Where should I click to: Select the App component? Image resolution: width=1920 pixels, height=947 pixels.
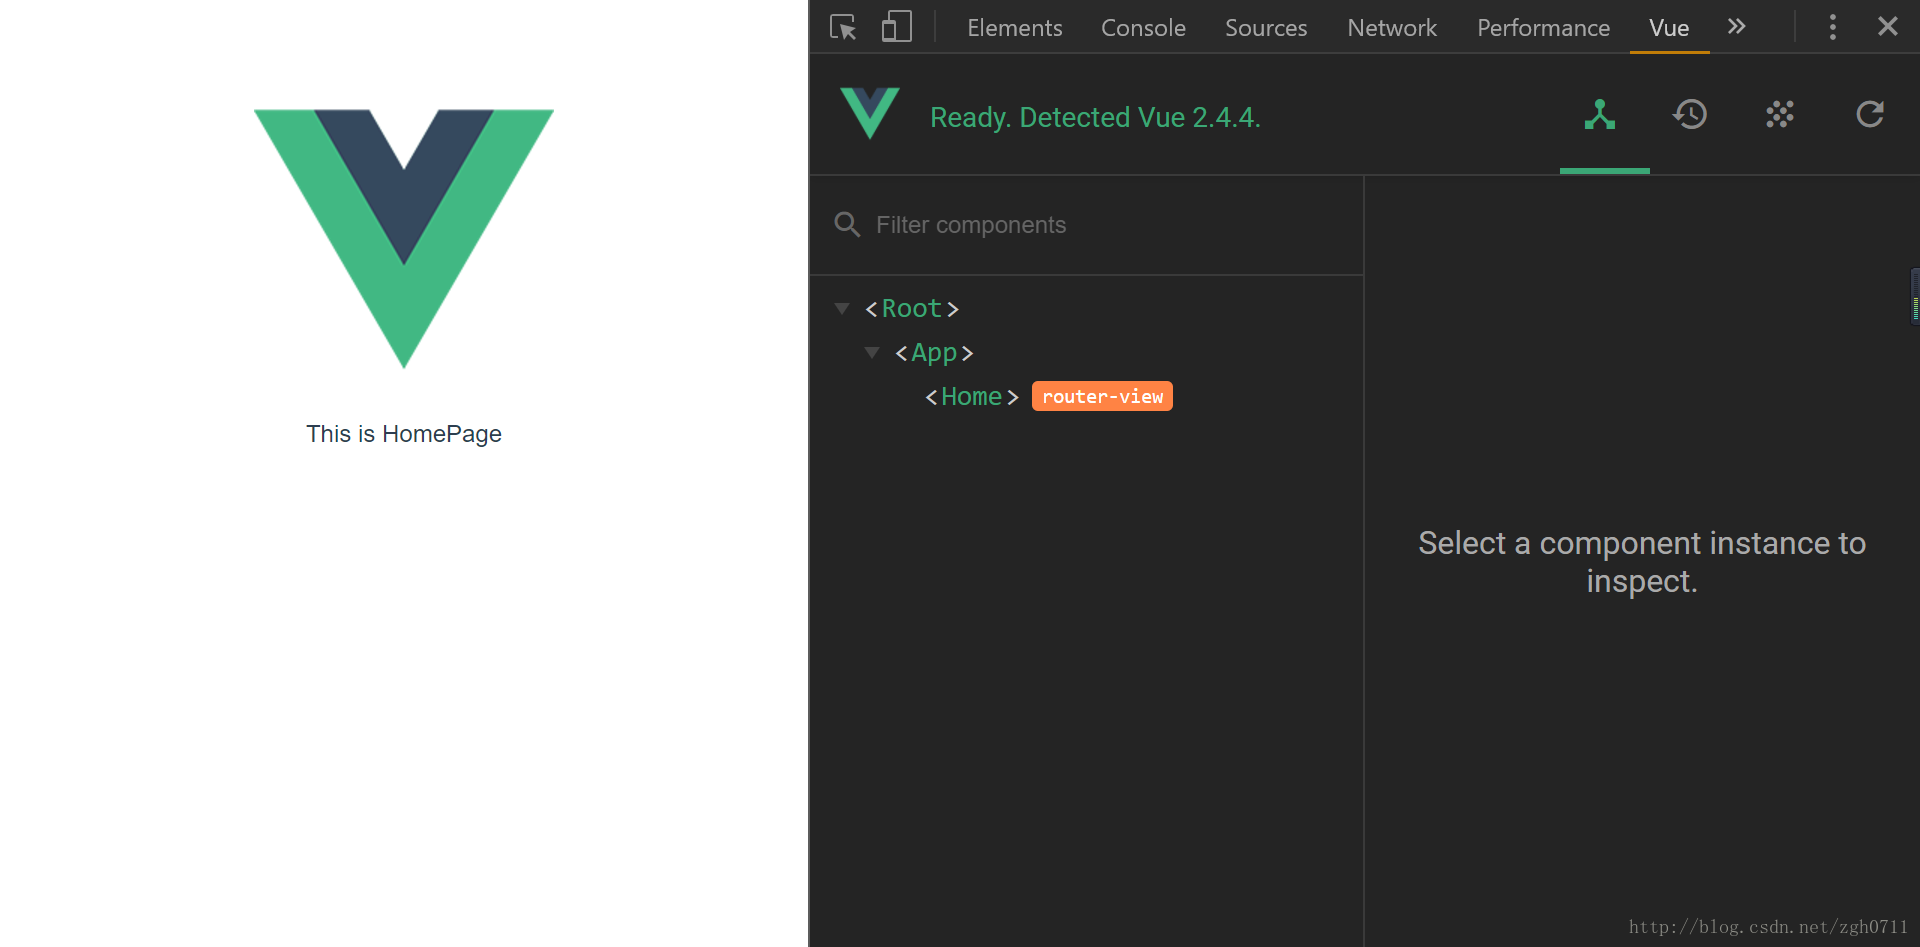[x=934, y=353]
